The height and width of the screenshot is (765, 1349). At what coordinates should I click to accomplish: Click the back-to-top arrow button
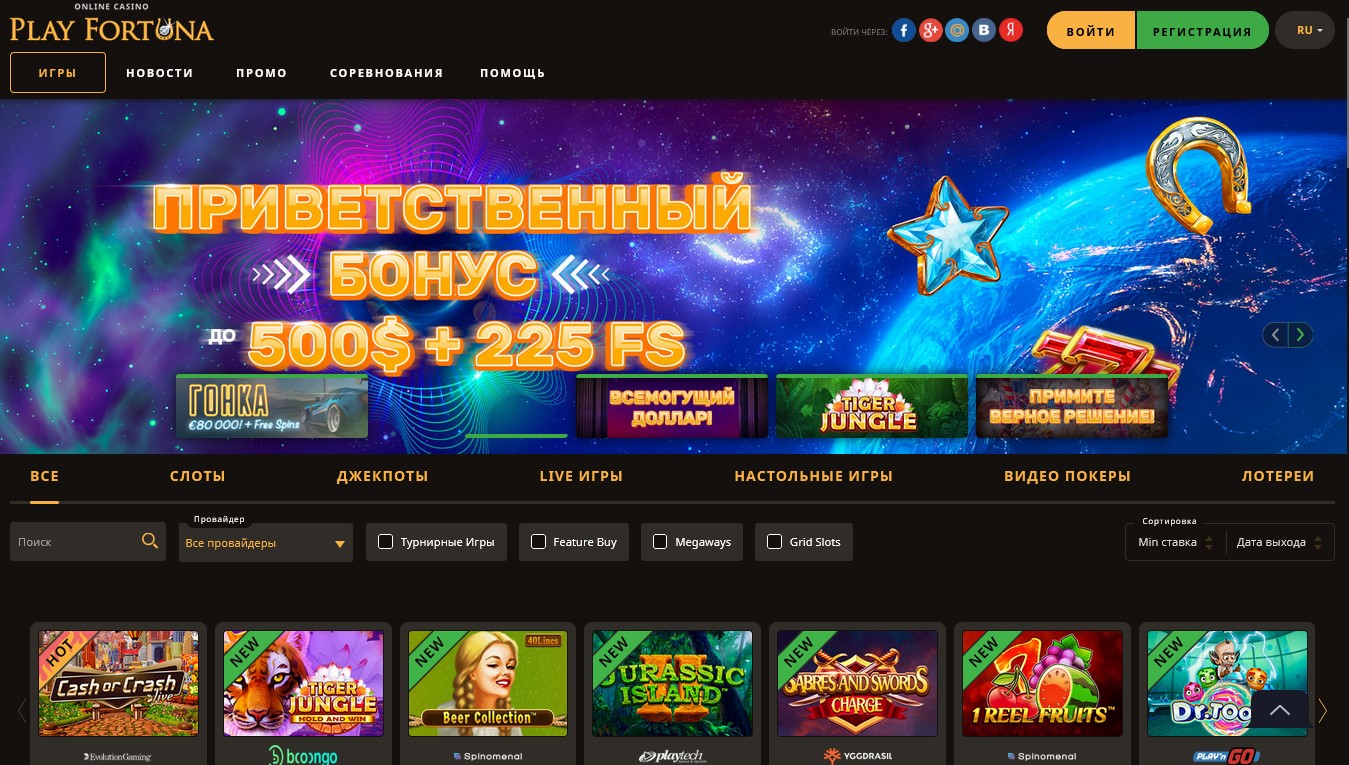click(x=1279, y=709)
